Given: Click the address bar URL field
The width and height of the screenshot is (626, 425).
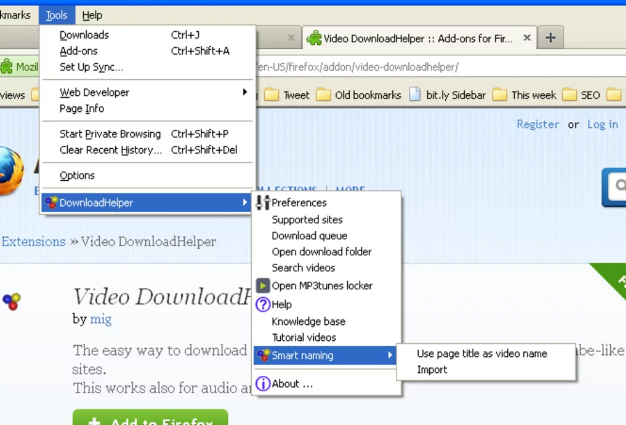Looking at the screenshot, I should coord(439,67).
